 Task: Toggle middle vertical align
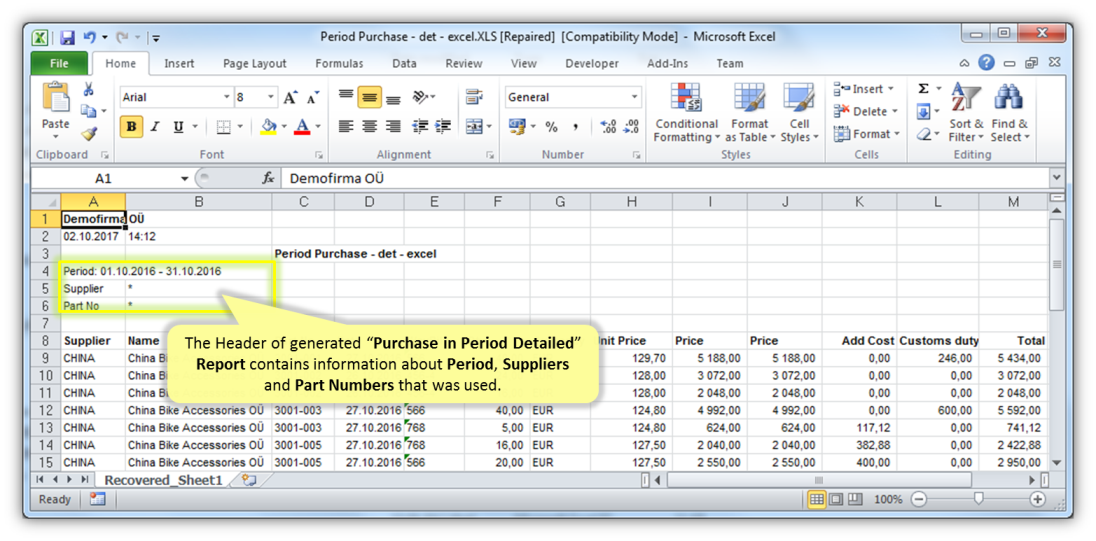point(369,97)
